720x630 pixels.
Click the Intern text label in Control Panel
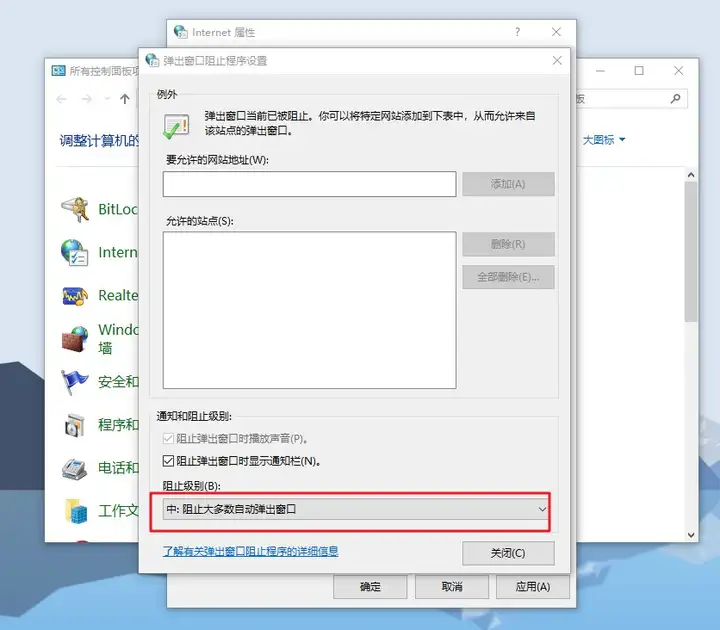coord(118,252)
